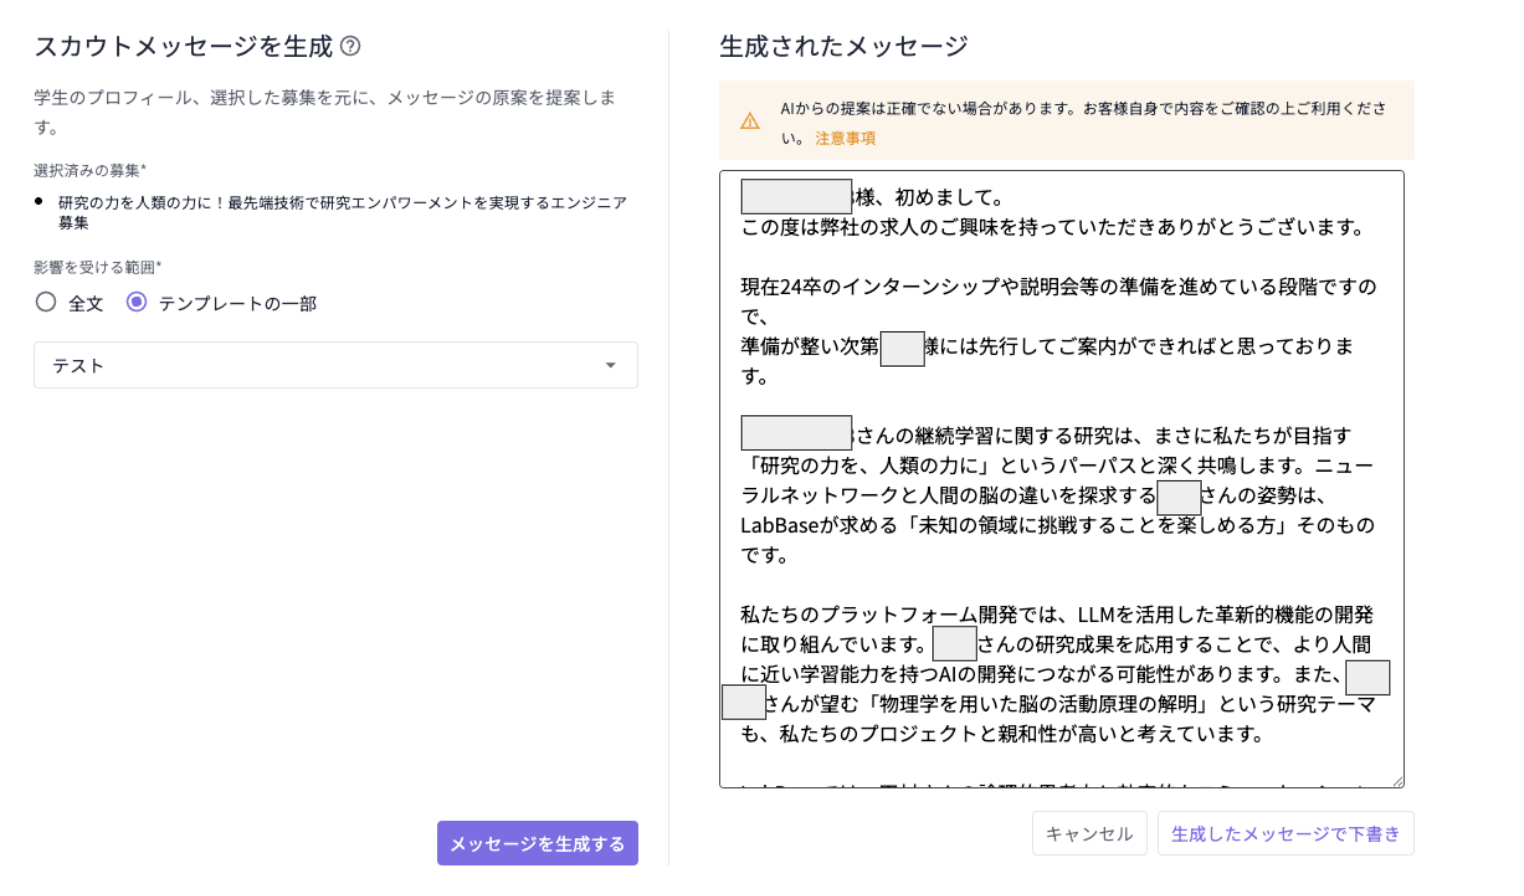Click the placeholder box after 探求する

tap(1179, 497)
